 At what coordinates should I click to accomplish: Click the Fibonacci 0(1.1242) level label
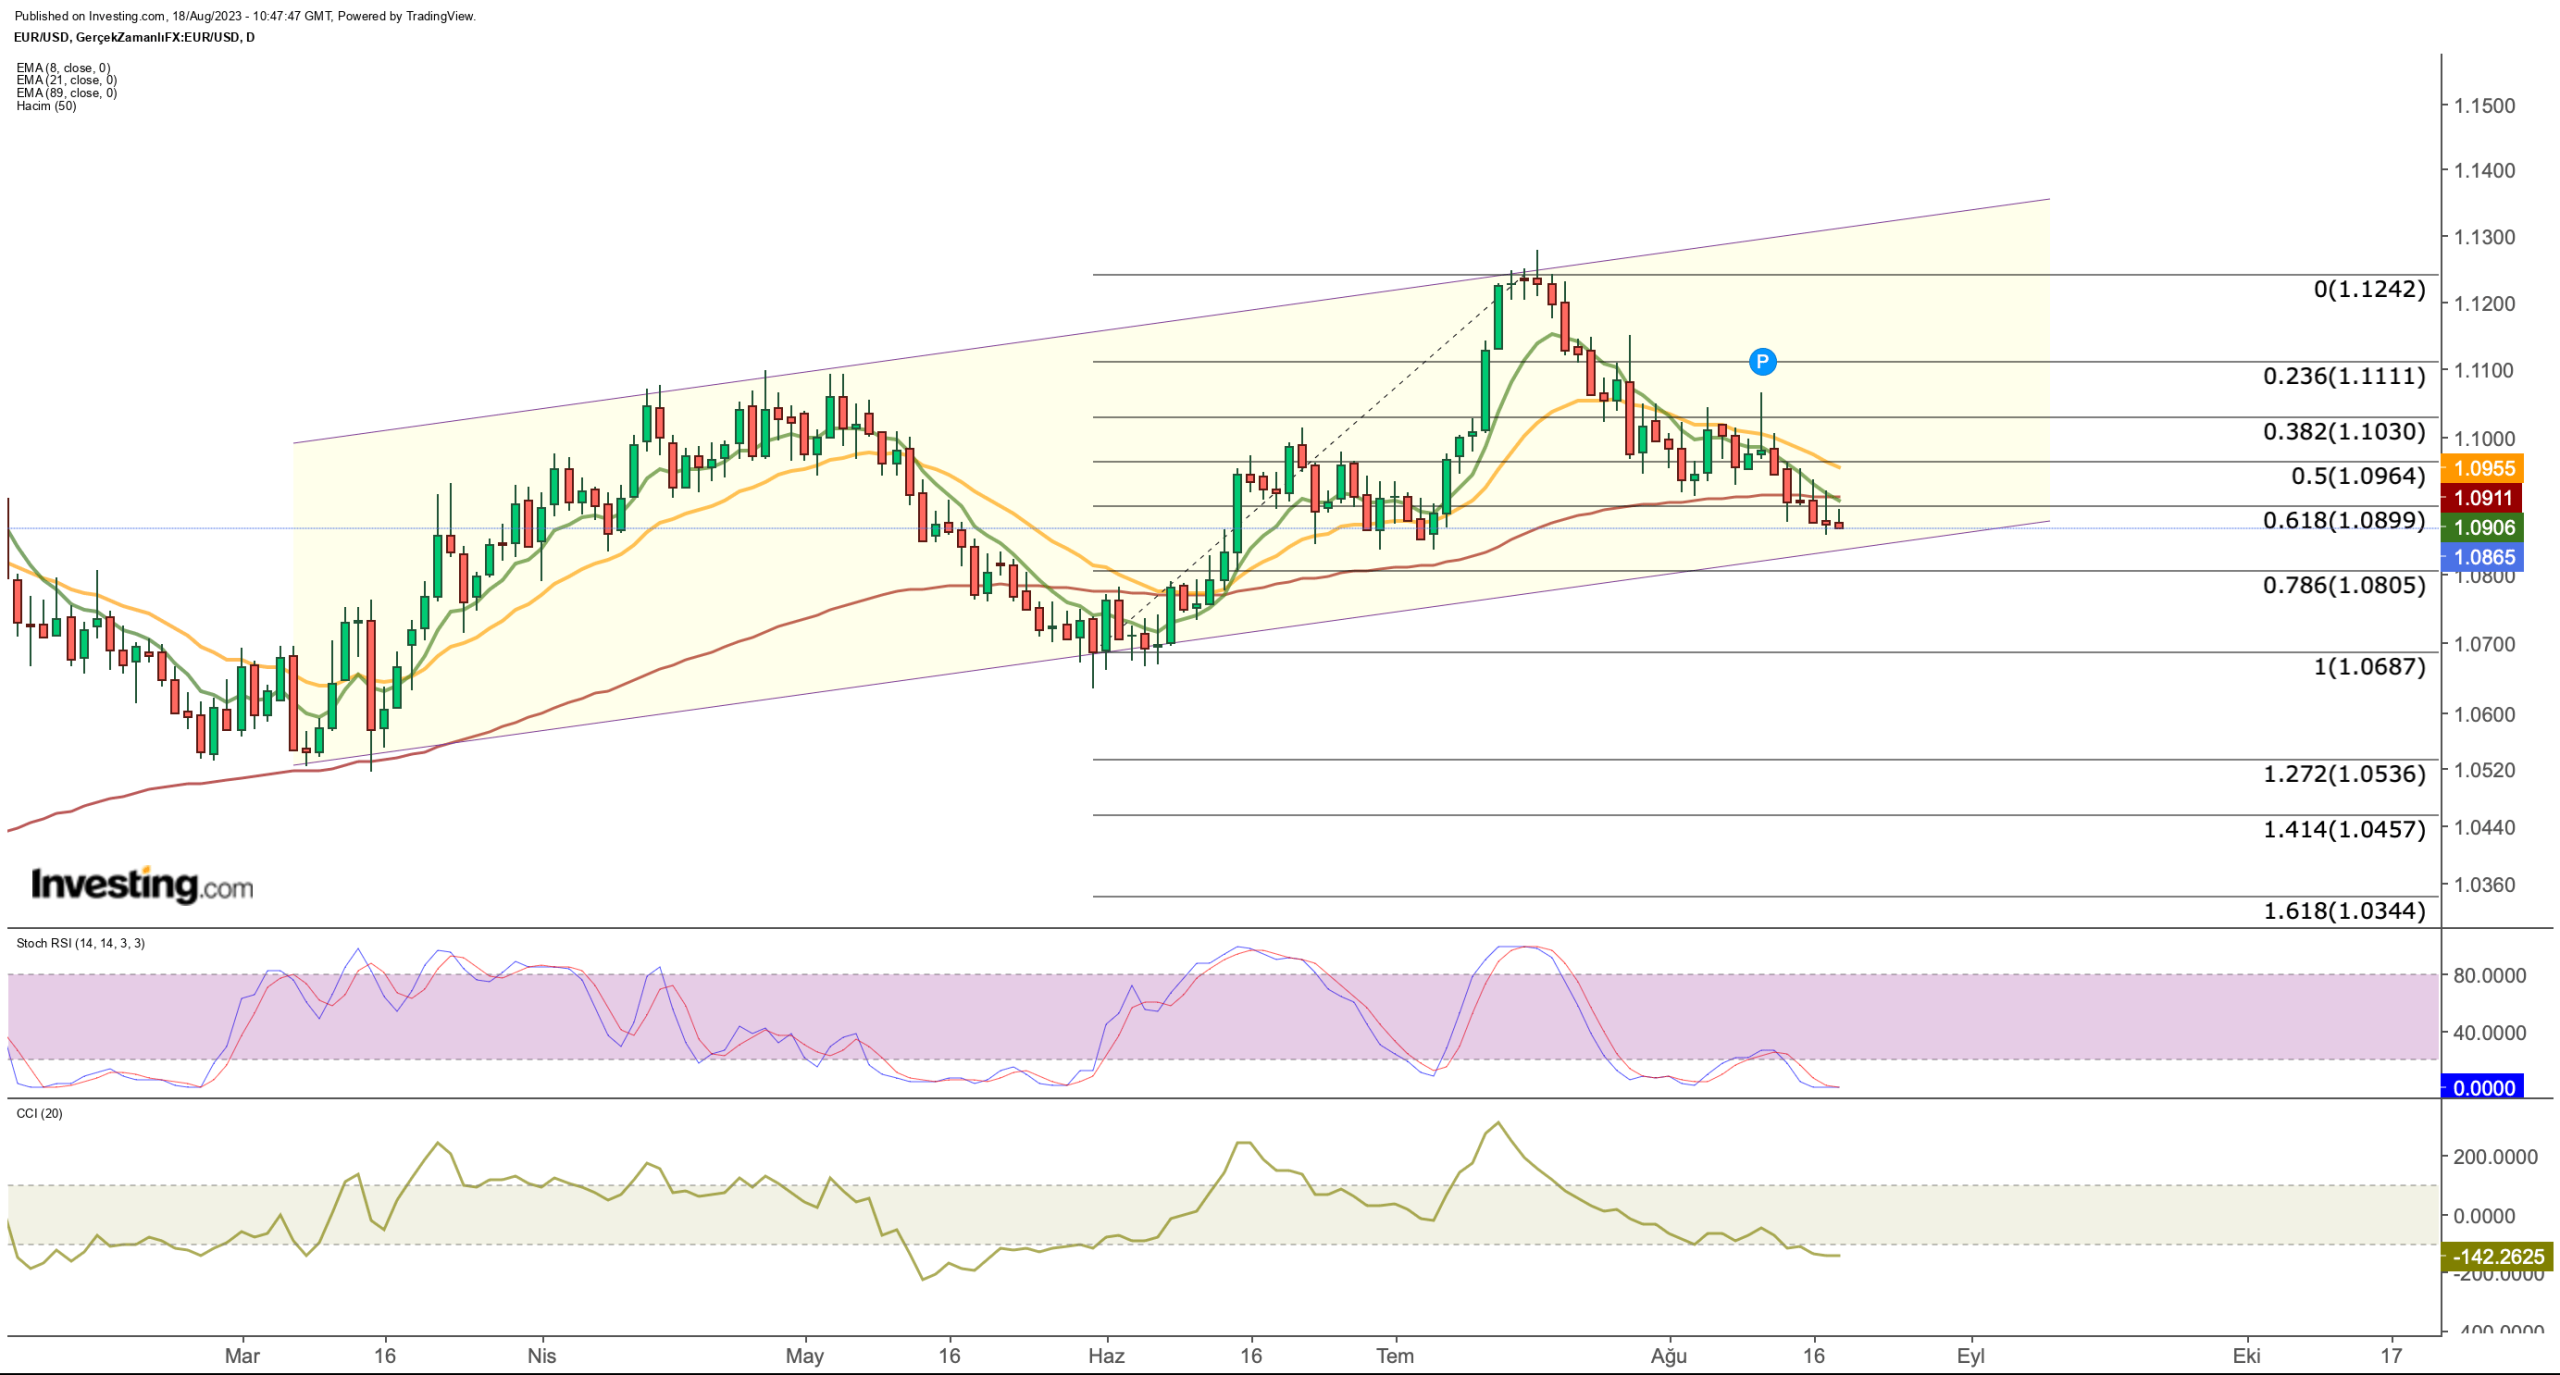(x=2369, y=289)
